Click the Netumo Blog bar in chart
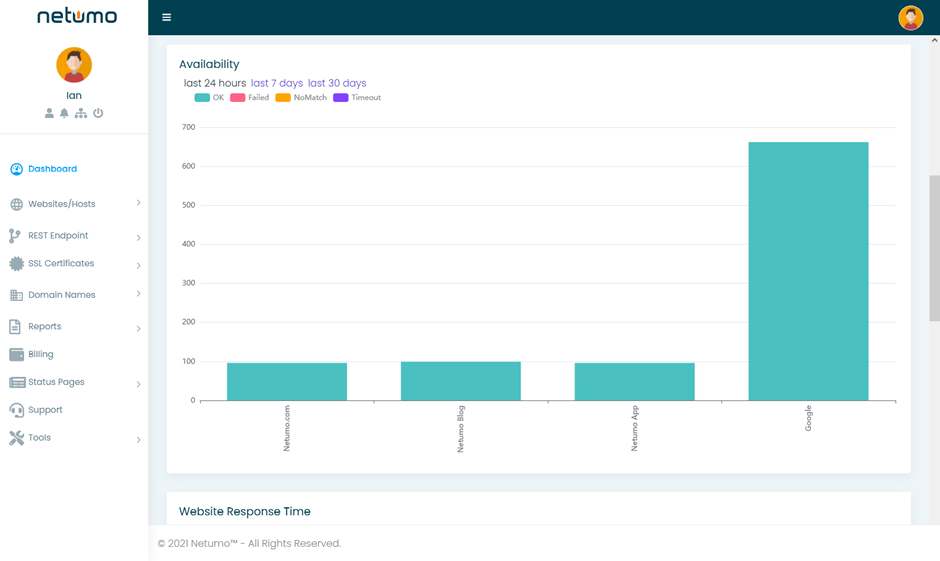The width and height of the screenshot is (940, 561). coord(460,381)
